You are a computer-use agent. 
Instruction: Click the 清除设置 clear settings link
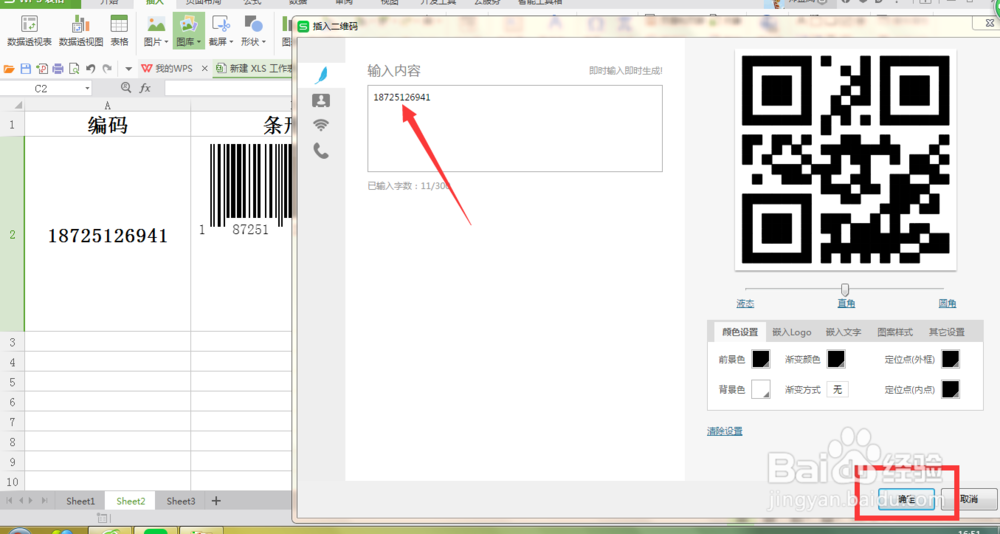coord(724,431)
